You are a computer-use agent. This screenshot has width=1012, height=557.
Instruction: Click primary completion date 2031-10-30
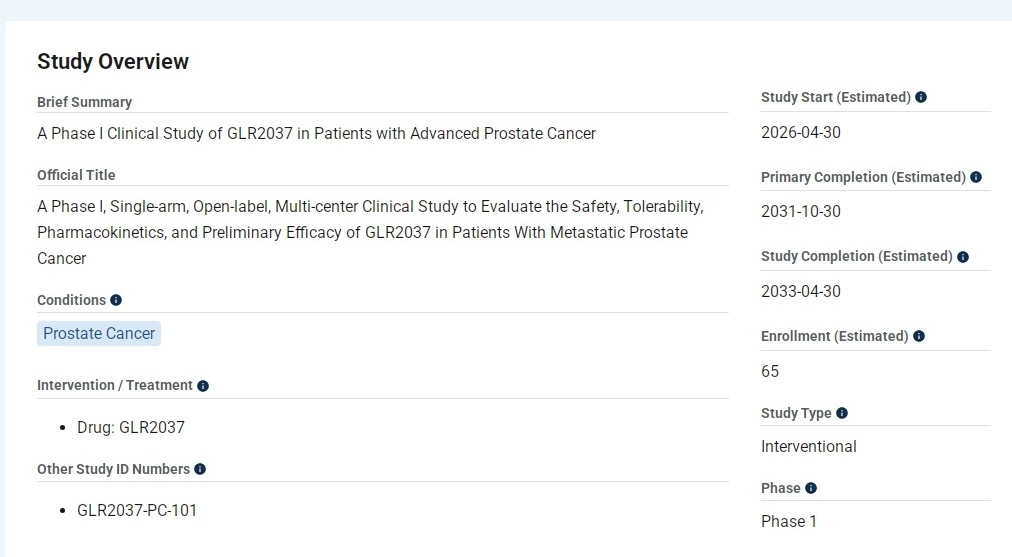[x=800, y=212]
